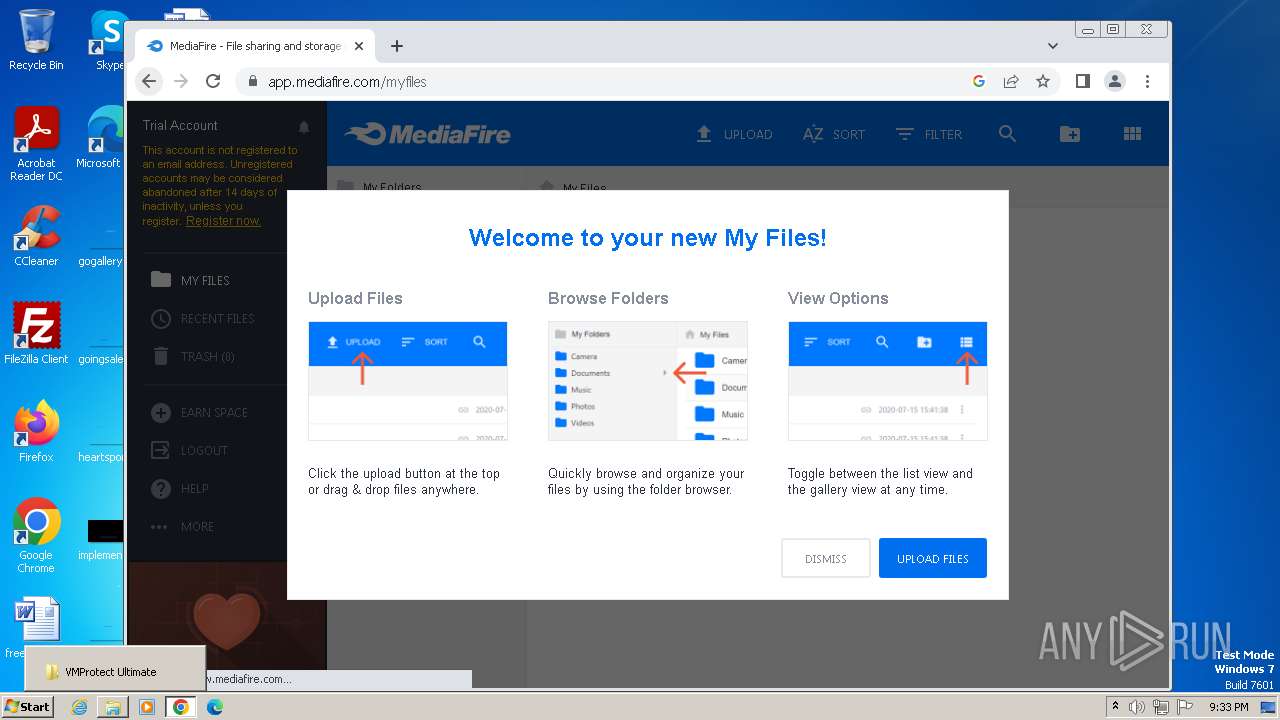Viewport: 1280px width, 720px height.
Task: Open a new Chrome tab
Action: 397,46
